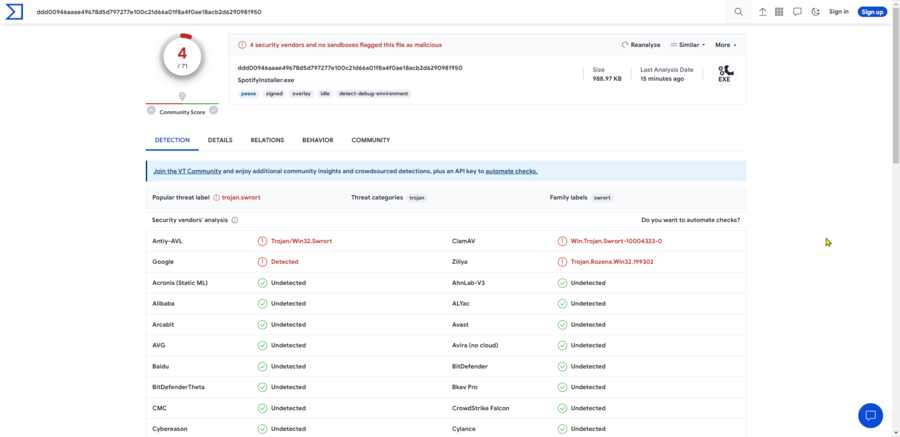Switch to the RELATIONS tab
This screenshot has width=900, height=437.
point(267,140)
